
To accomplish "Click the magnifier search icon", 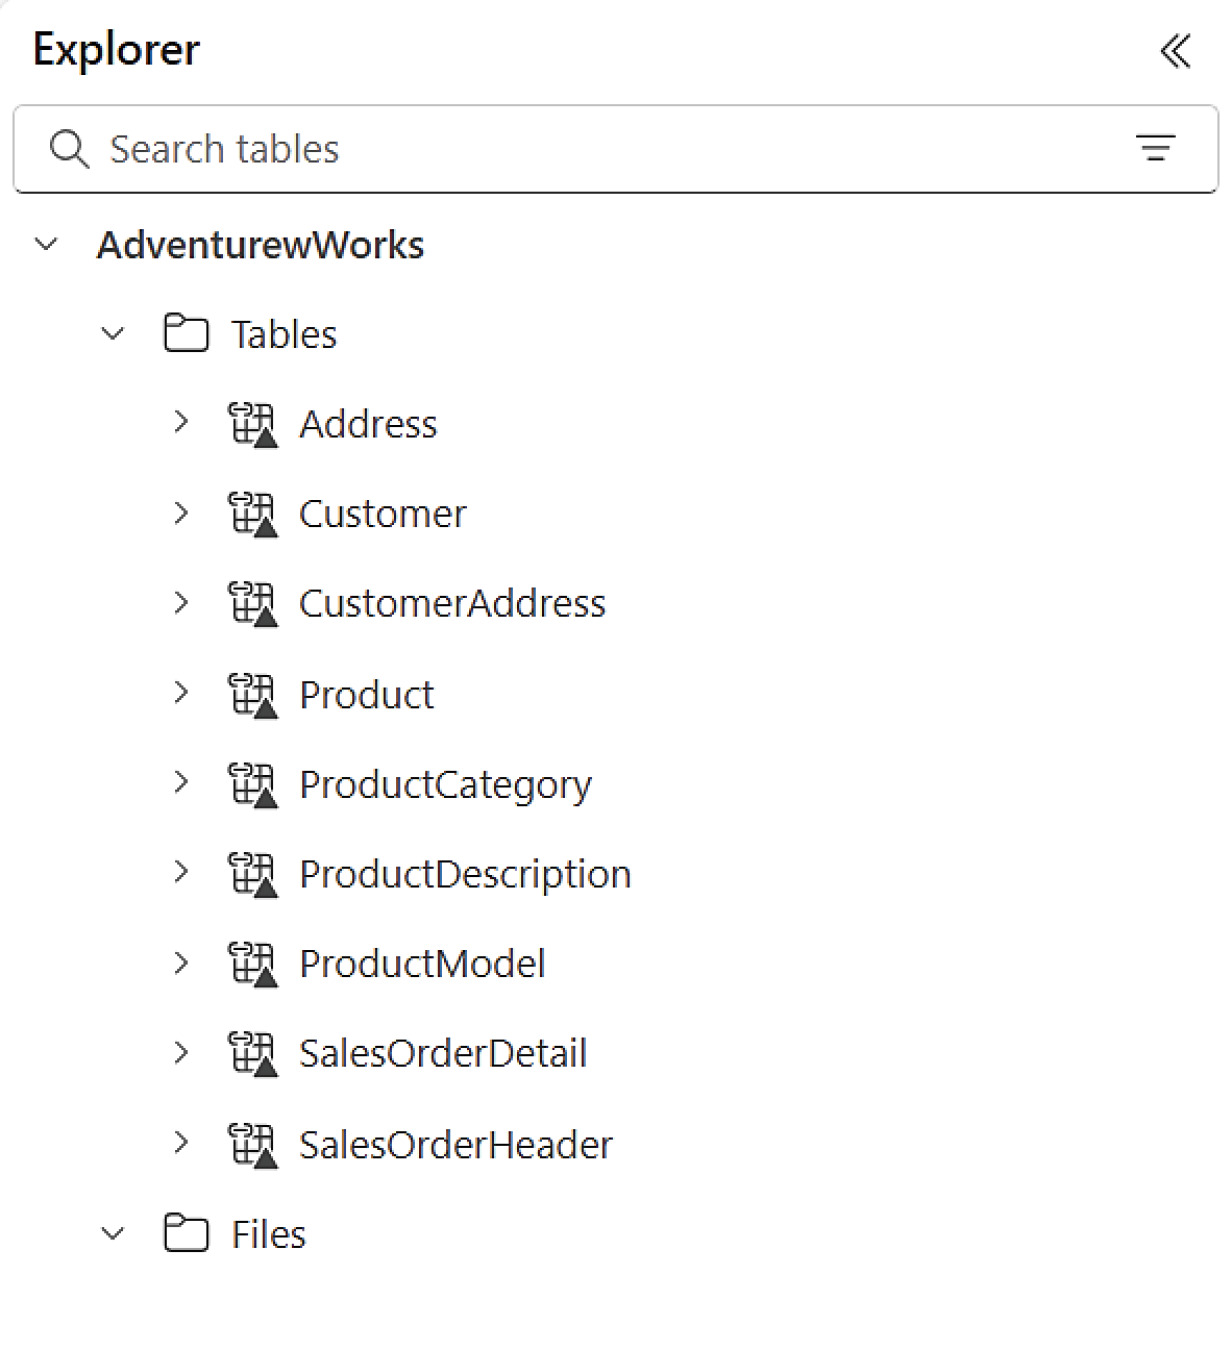I will (69, 149).
